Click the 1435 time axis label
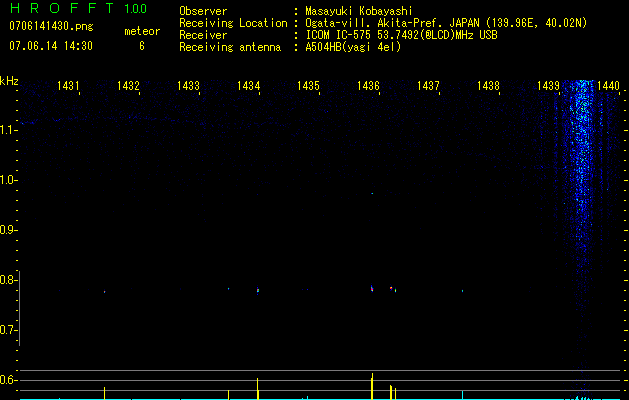Screen dimensions: 629x400 click(x=308, y=86)
